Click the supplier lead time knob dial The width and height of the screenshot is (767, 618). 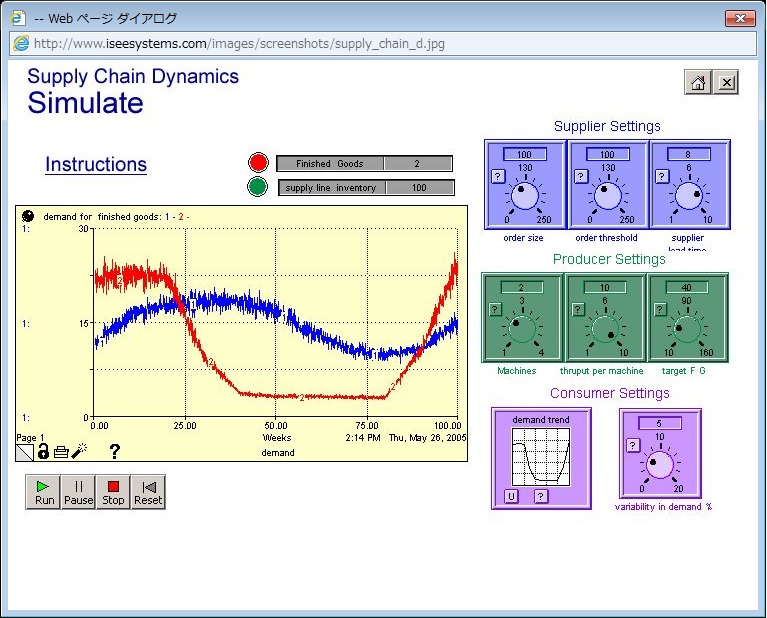[689, 196]
